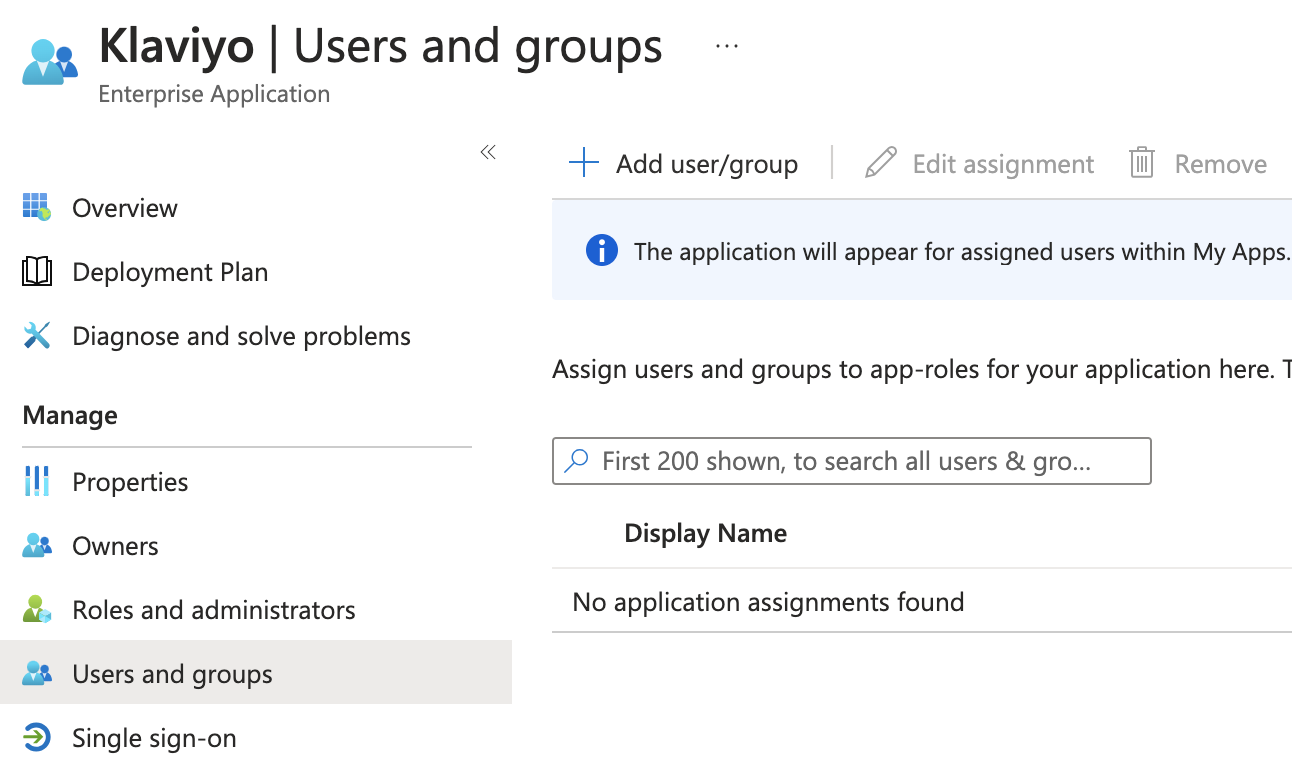Click the Edit assignment pencil icon
The image size is (1292, 772).
pos(879,163)
